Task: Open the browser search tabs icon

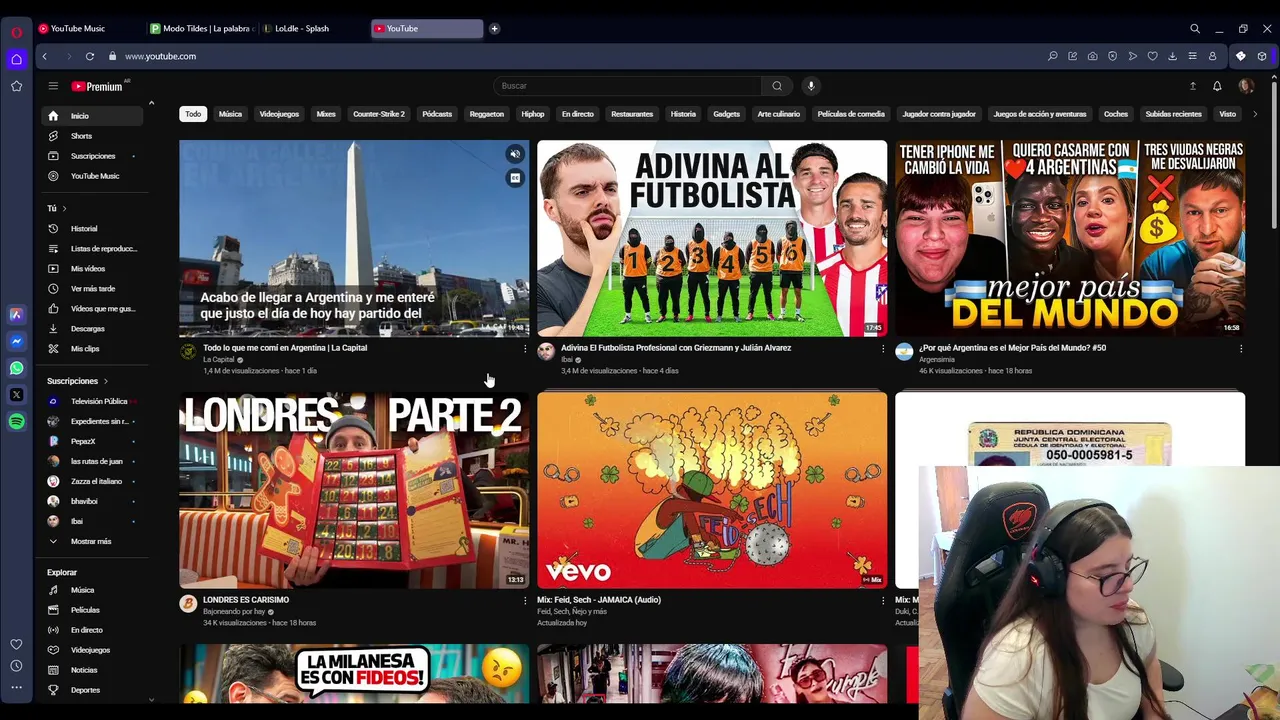Action: 1194,29
